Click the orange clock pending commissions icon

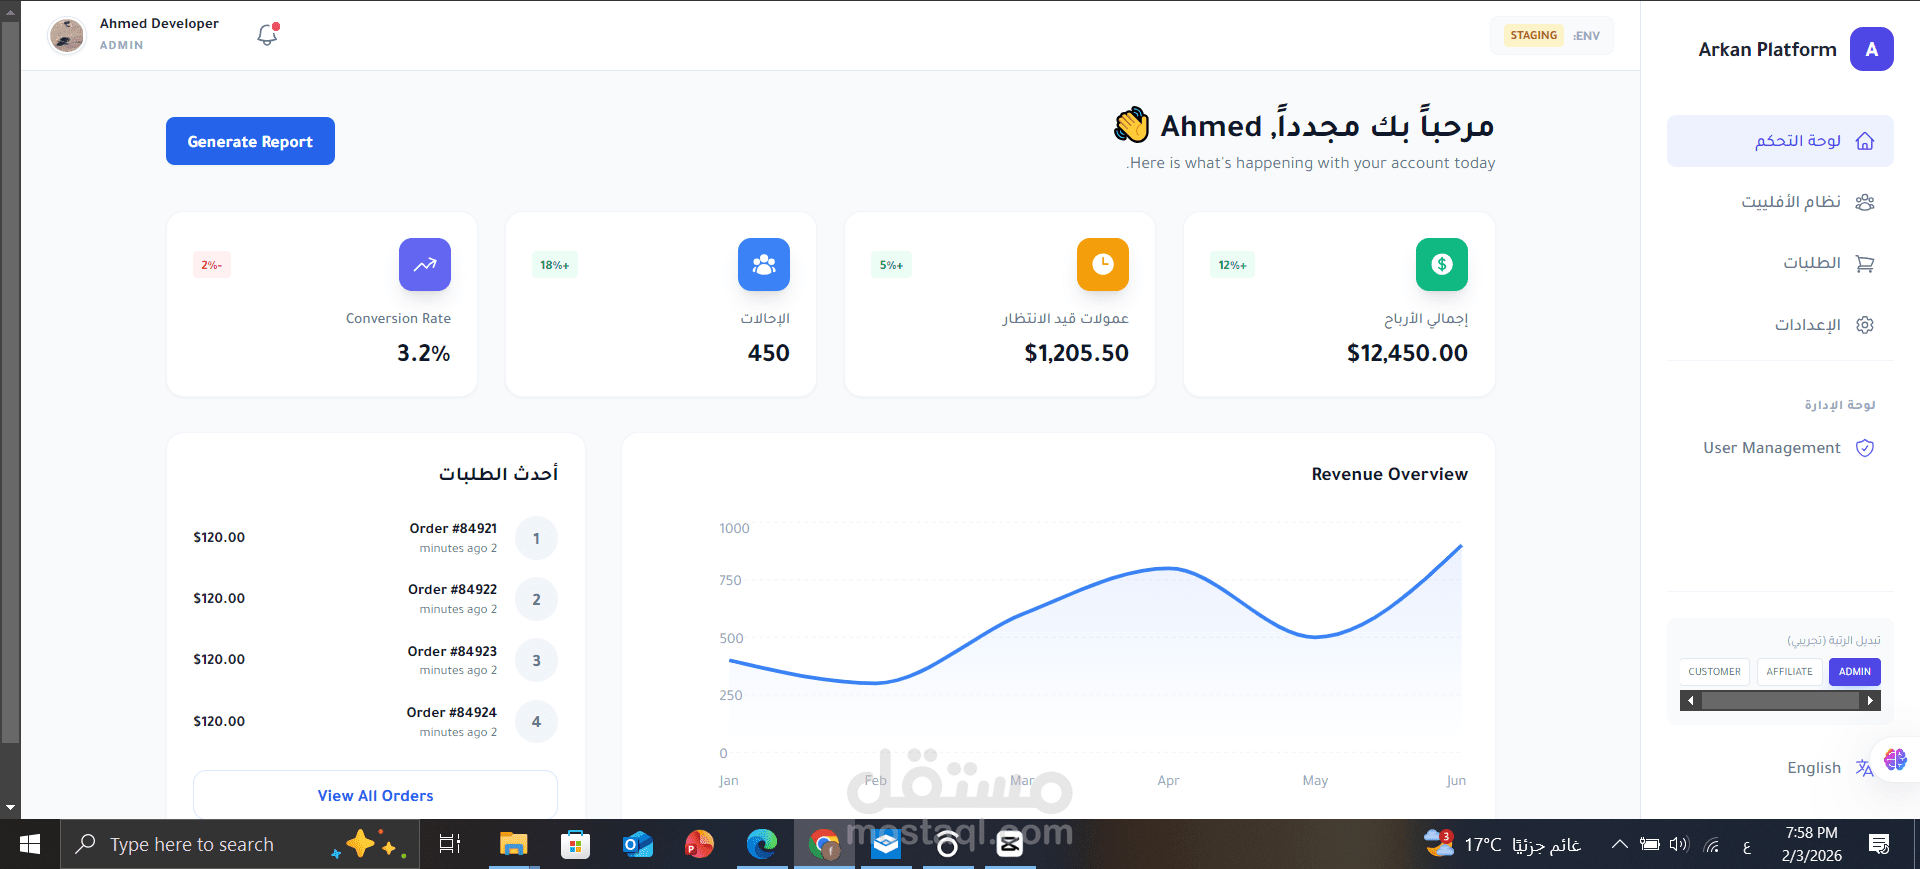1102,264
